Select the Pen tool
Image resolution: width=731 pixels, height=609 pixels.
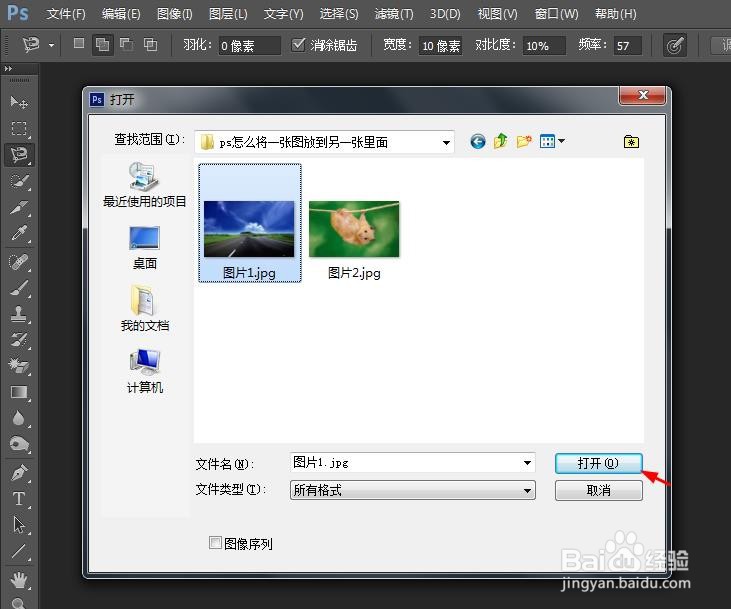[x=19, y=473]
